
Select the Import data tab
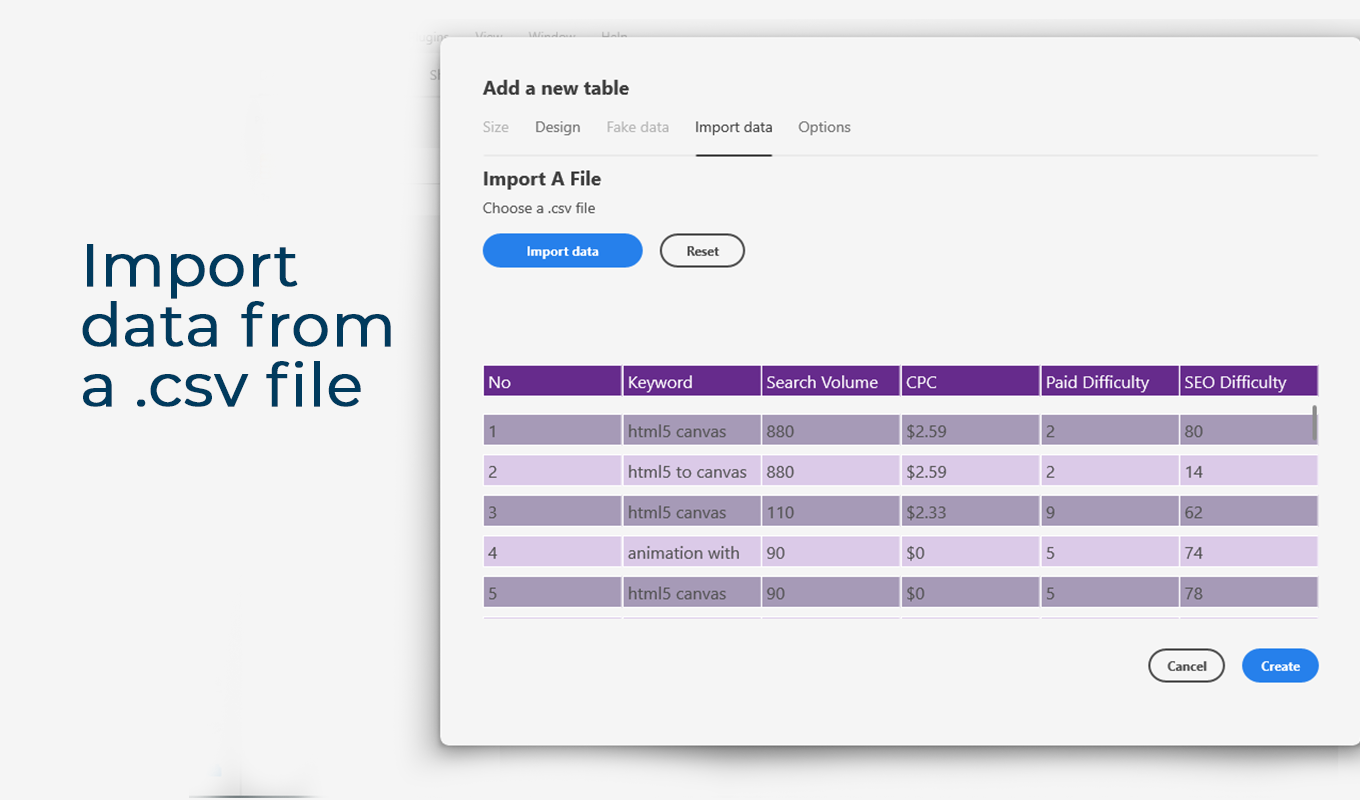tap(734, 127)
